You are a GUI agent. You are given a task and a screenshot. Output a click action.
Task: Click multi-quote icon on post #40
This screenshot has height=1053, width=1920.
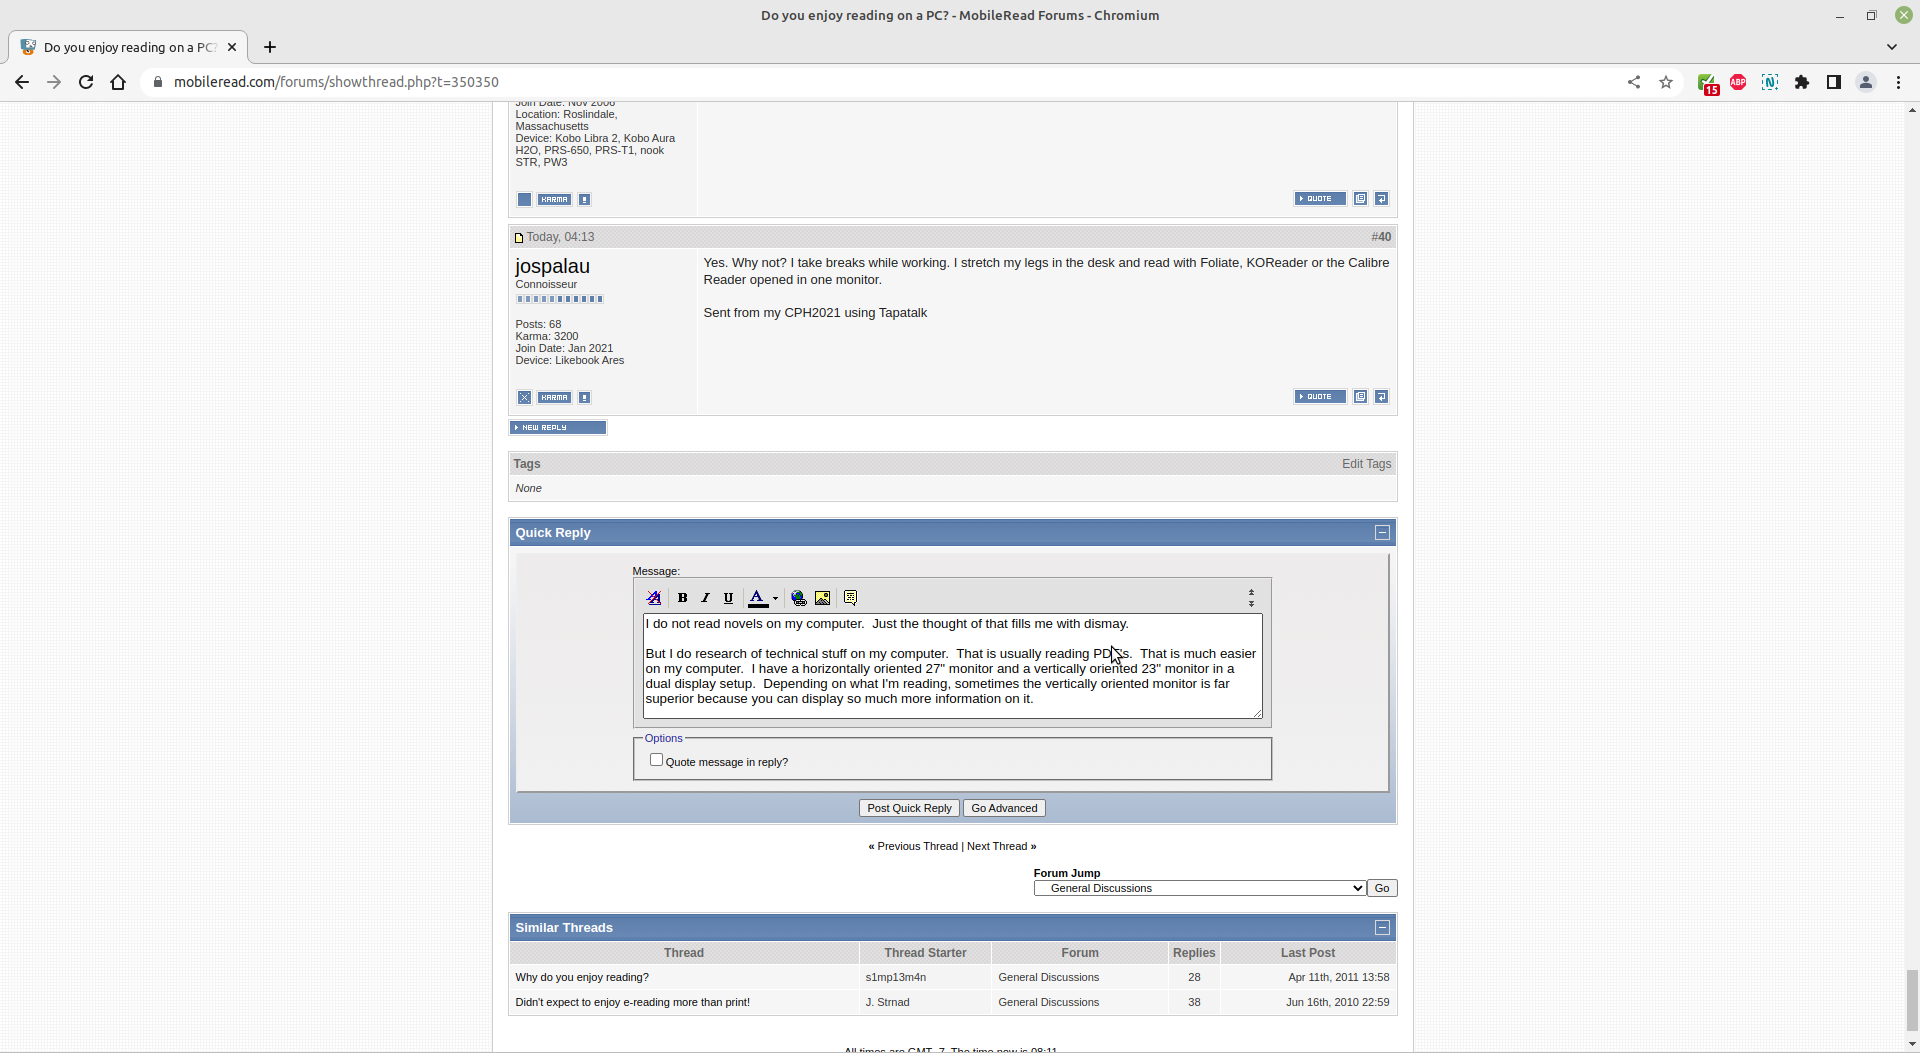tap(1361, 397)
